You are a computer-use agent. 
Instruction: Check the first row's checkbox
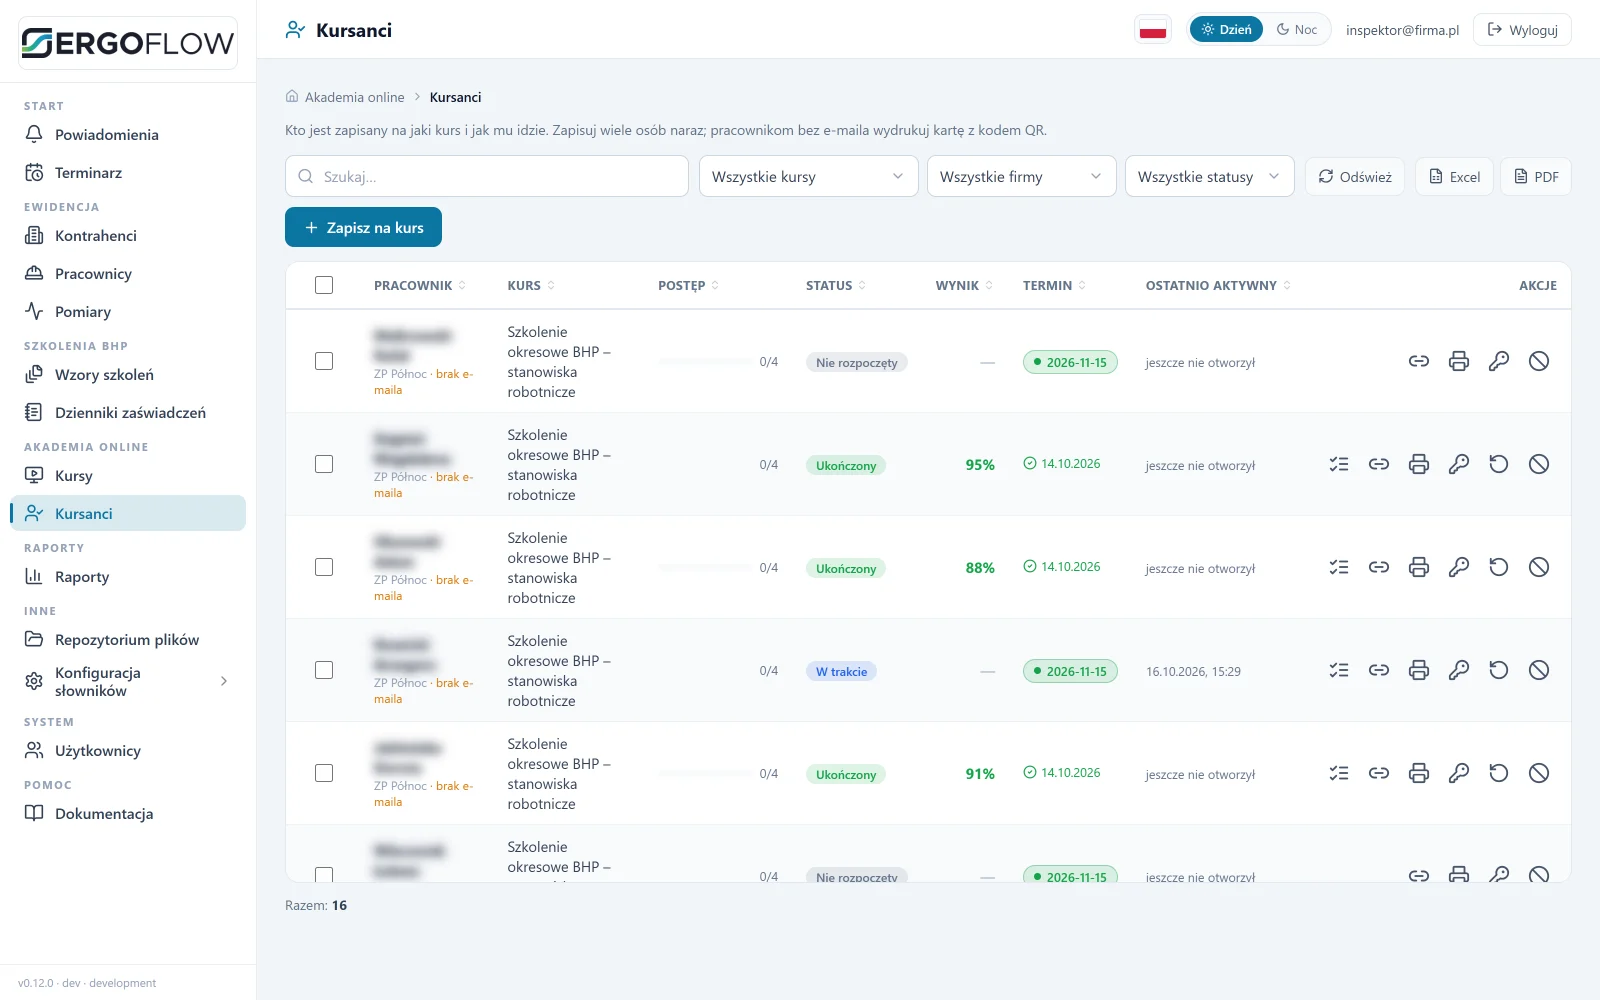click(324, 361)
